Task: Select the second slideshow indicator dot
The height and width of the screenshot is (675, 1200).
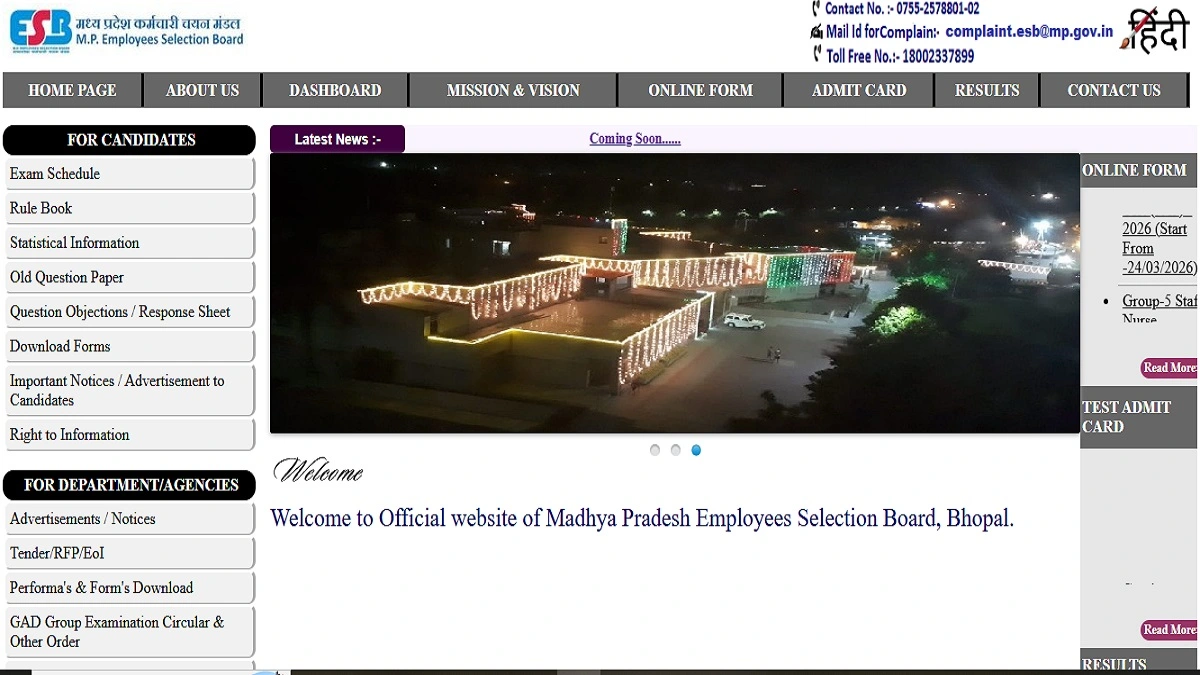Action: [676, 450]
